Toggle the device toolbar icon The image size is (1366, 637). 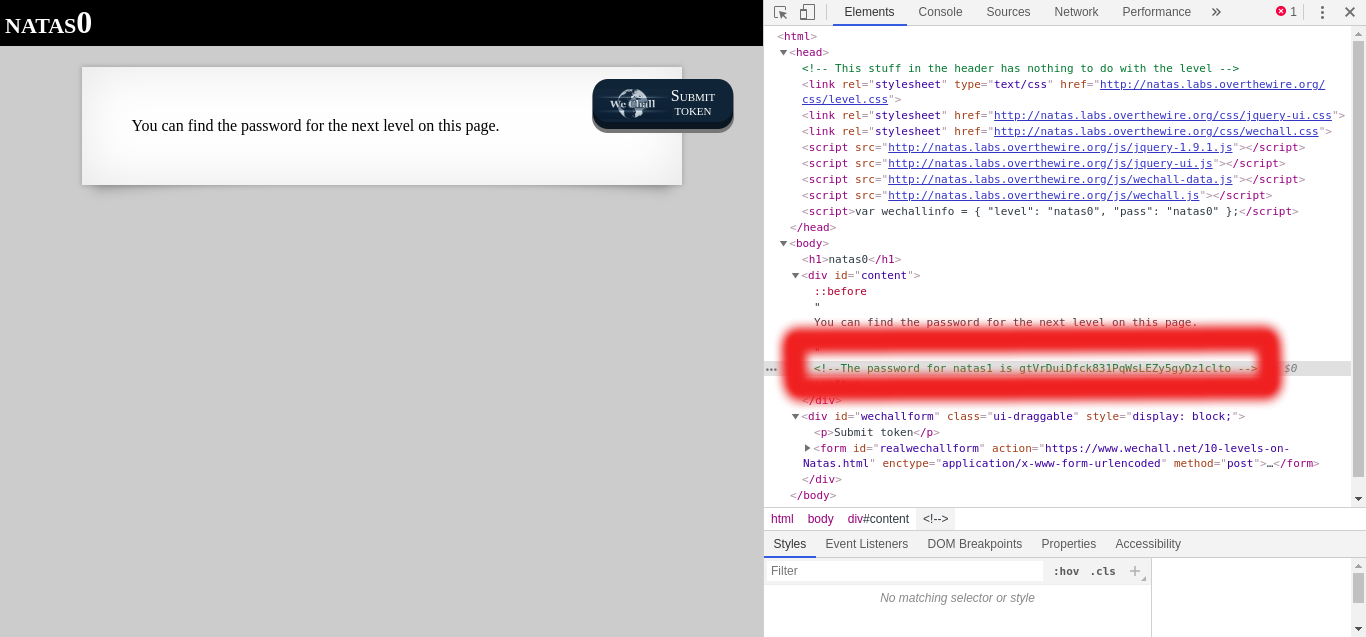coord(807,12)
